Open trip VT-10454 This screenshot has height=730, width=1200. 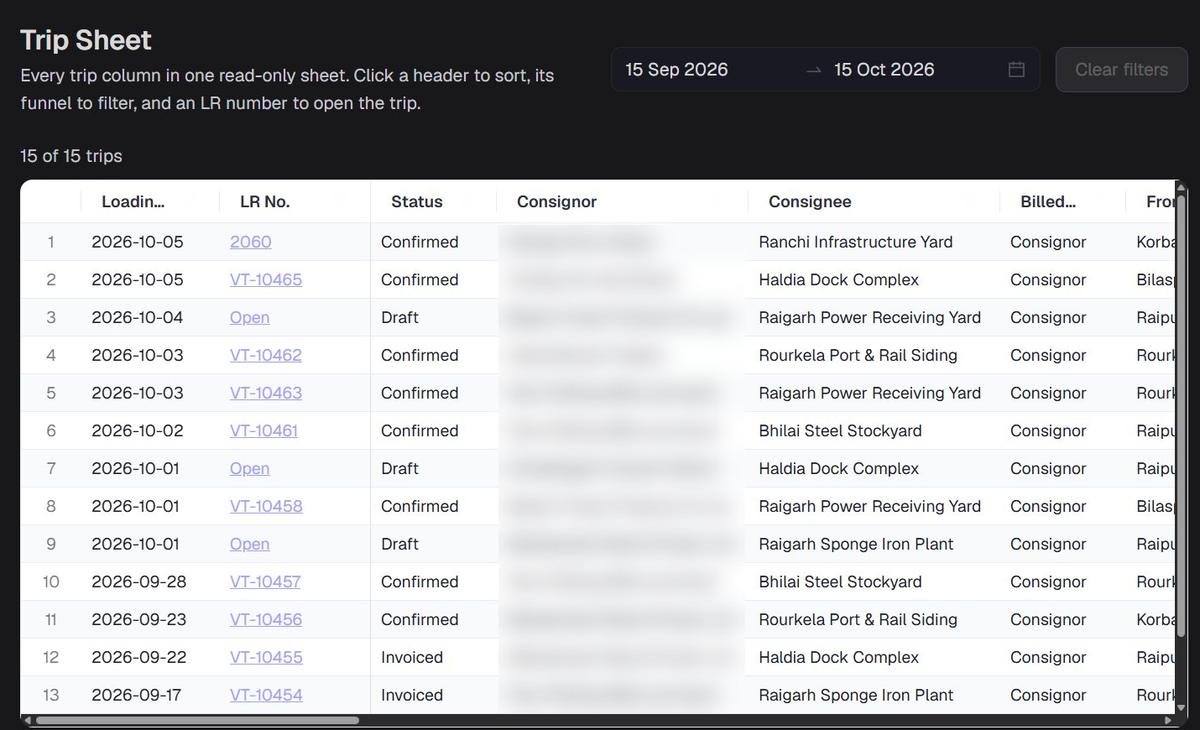click(266, 695)
